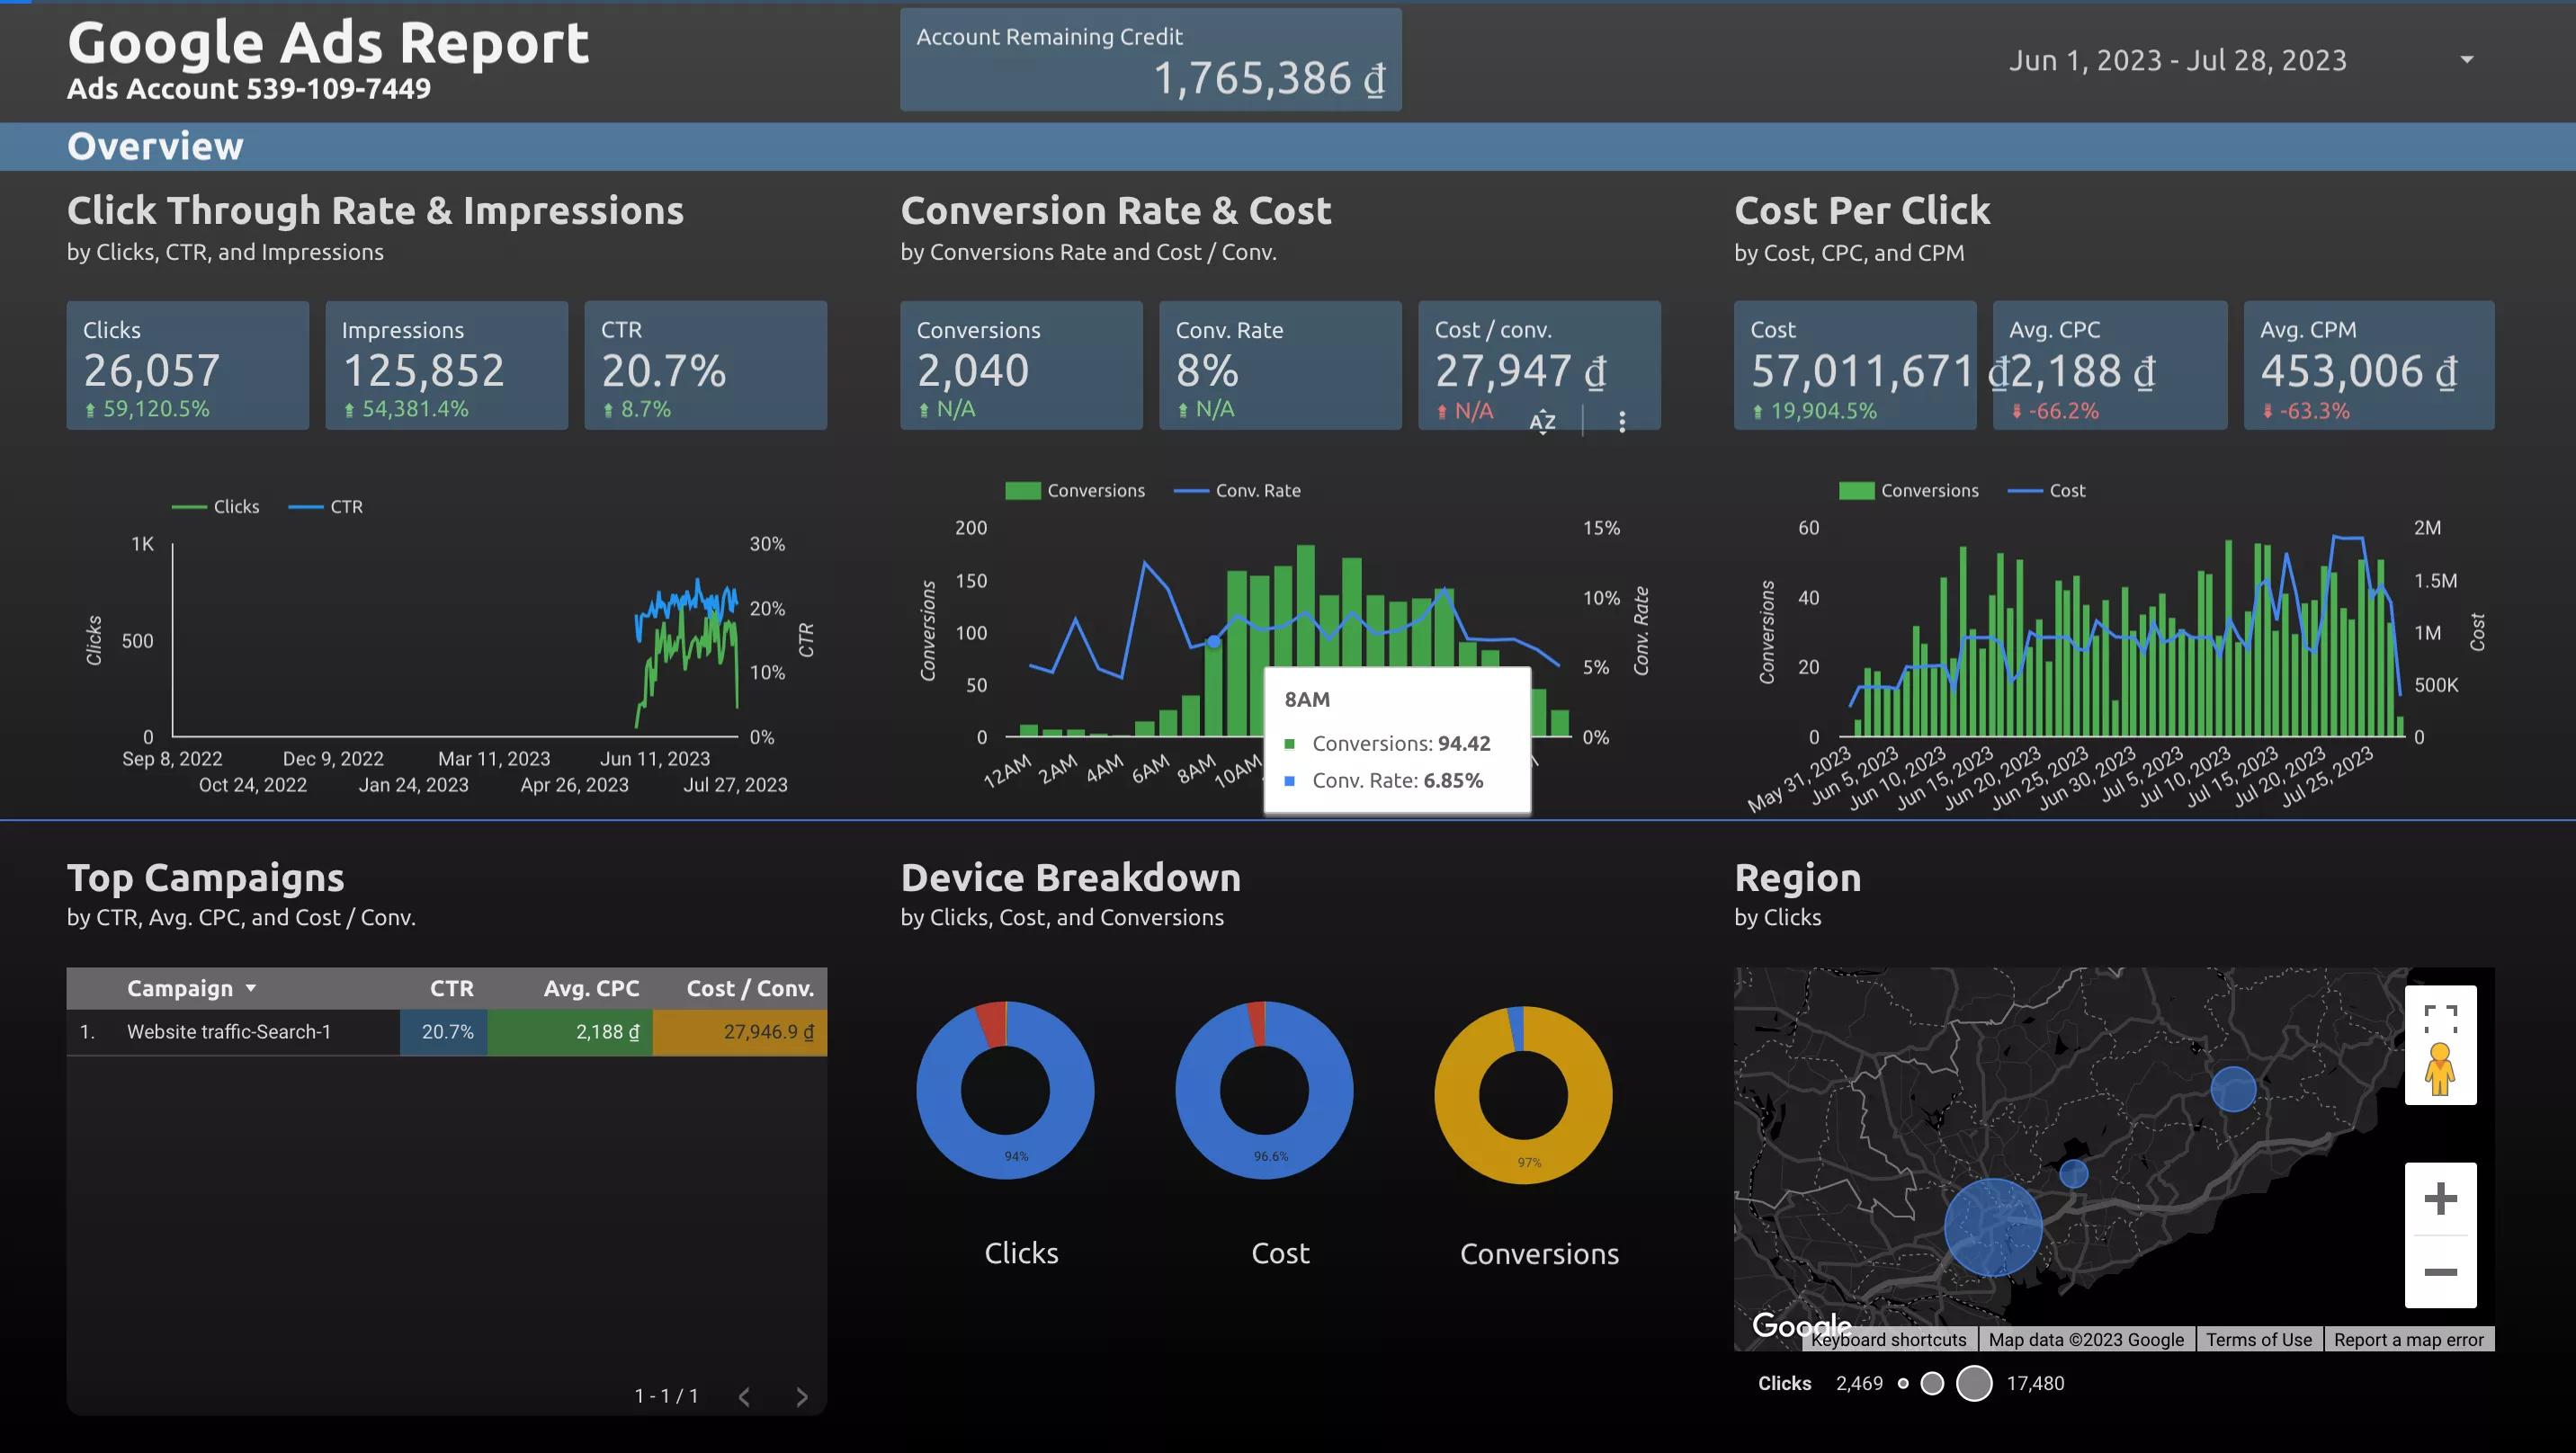
Task: Click the Cost / conv. scorecard value 27,947 đ
Action: (1520, 371)
